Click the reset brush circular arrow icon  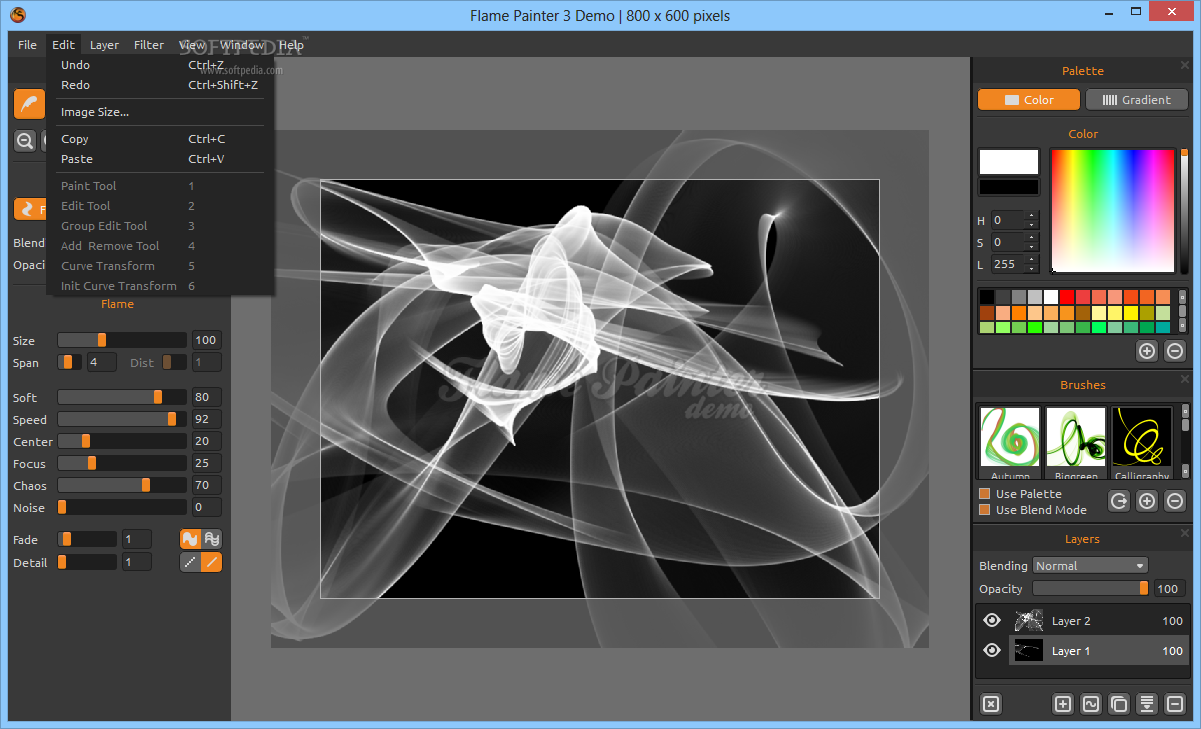(x=1119, y=501)
